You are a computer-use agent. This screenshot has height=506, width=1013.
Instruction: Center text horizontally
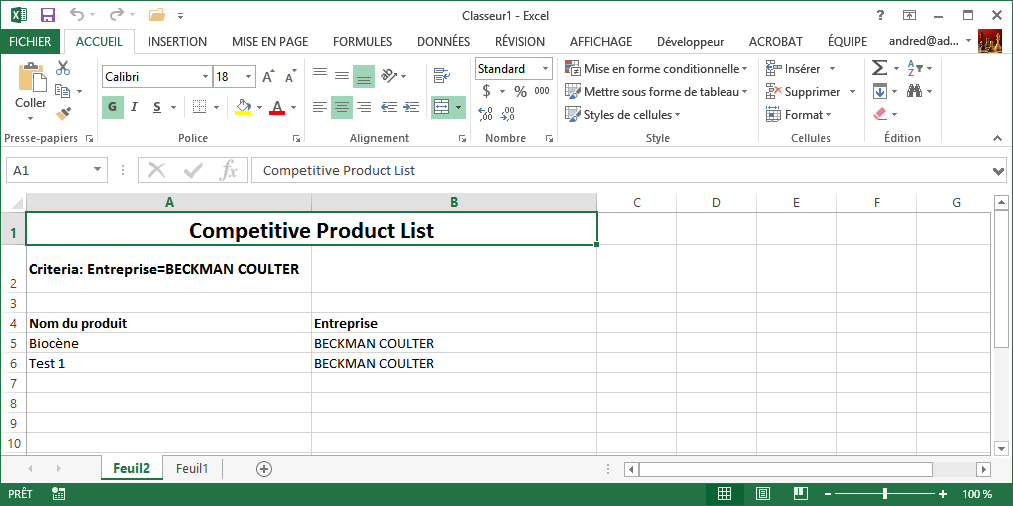coord(342,107)
